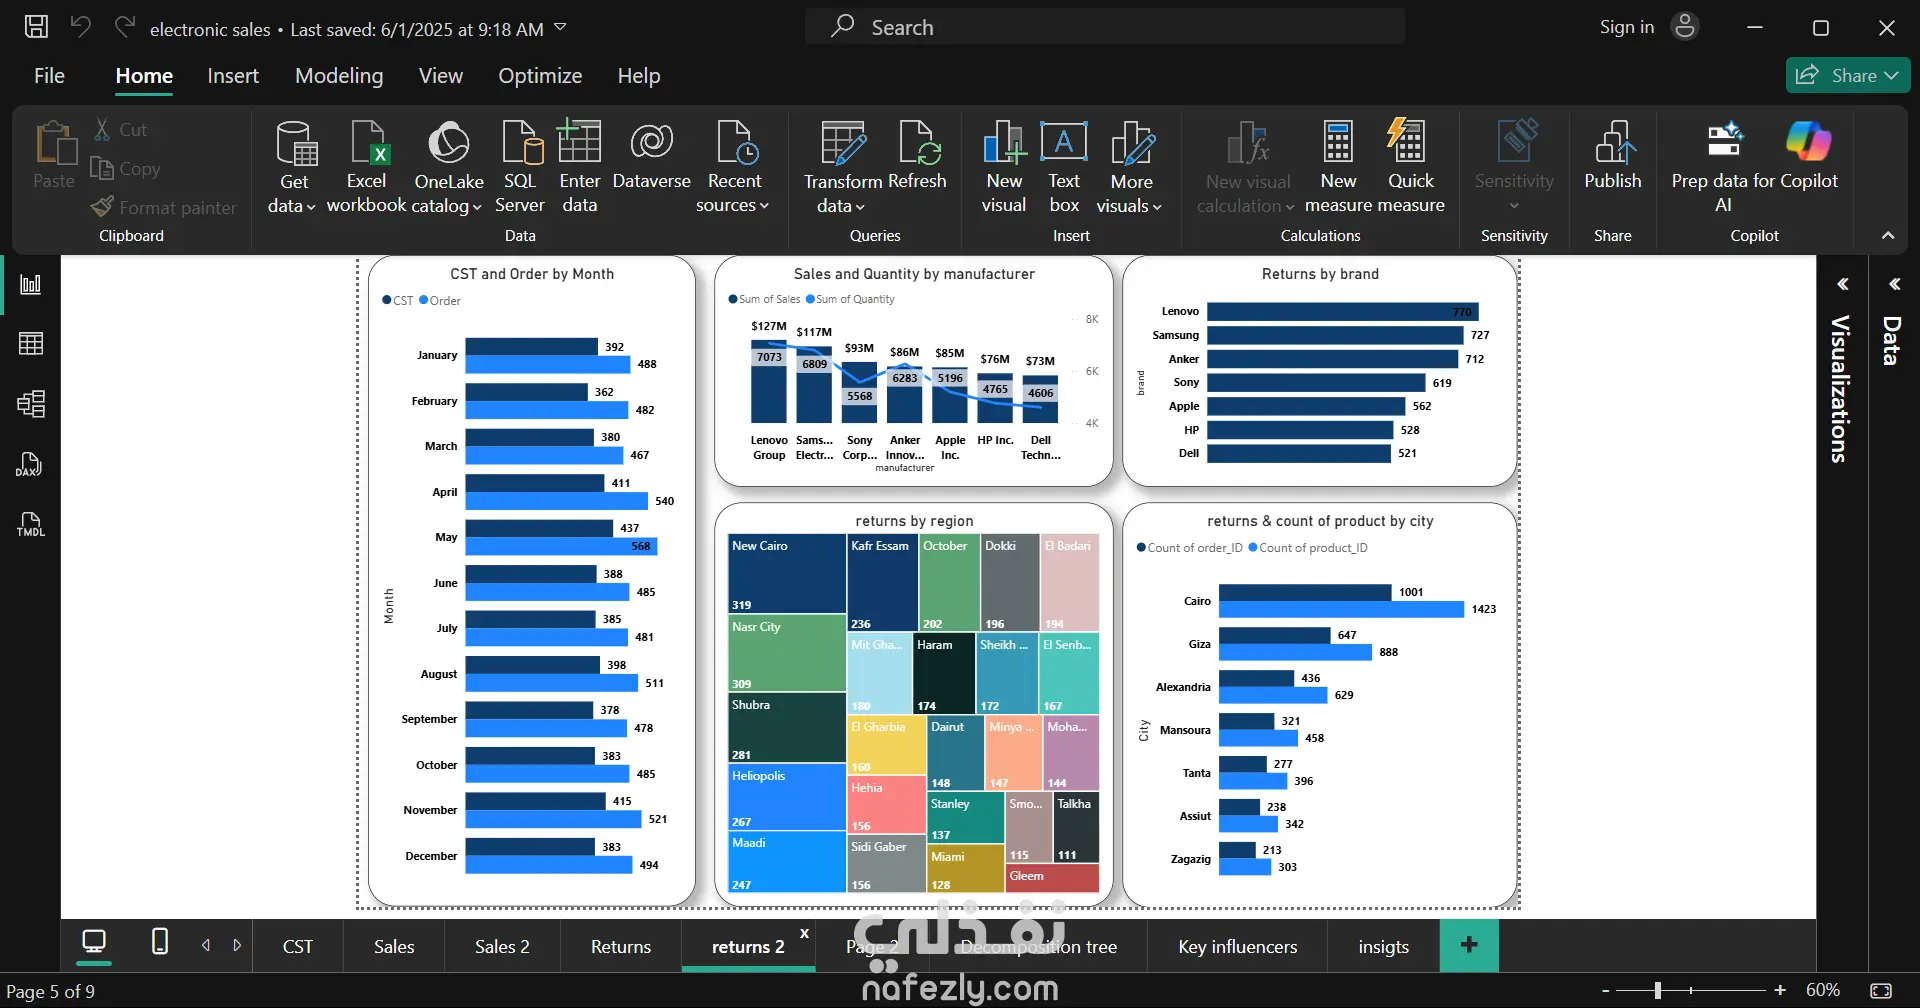Go to the insigts page tab
This screenshot has height=1008, width=1920.
coord(1384,947)
